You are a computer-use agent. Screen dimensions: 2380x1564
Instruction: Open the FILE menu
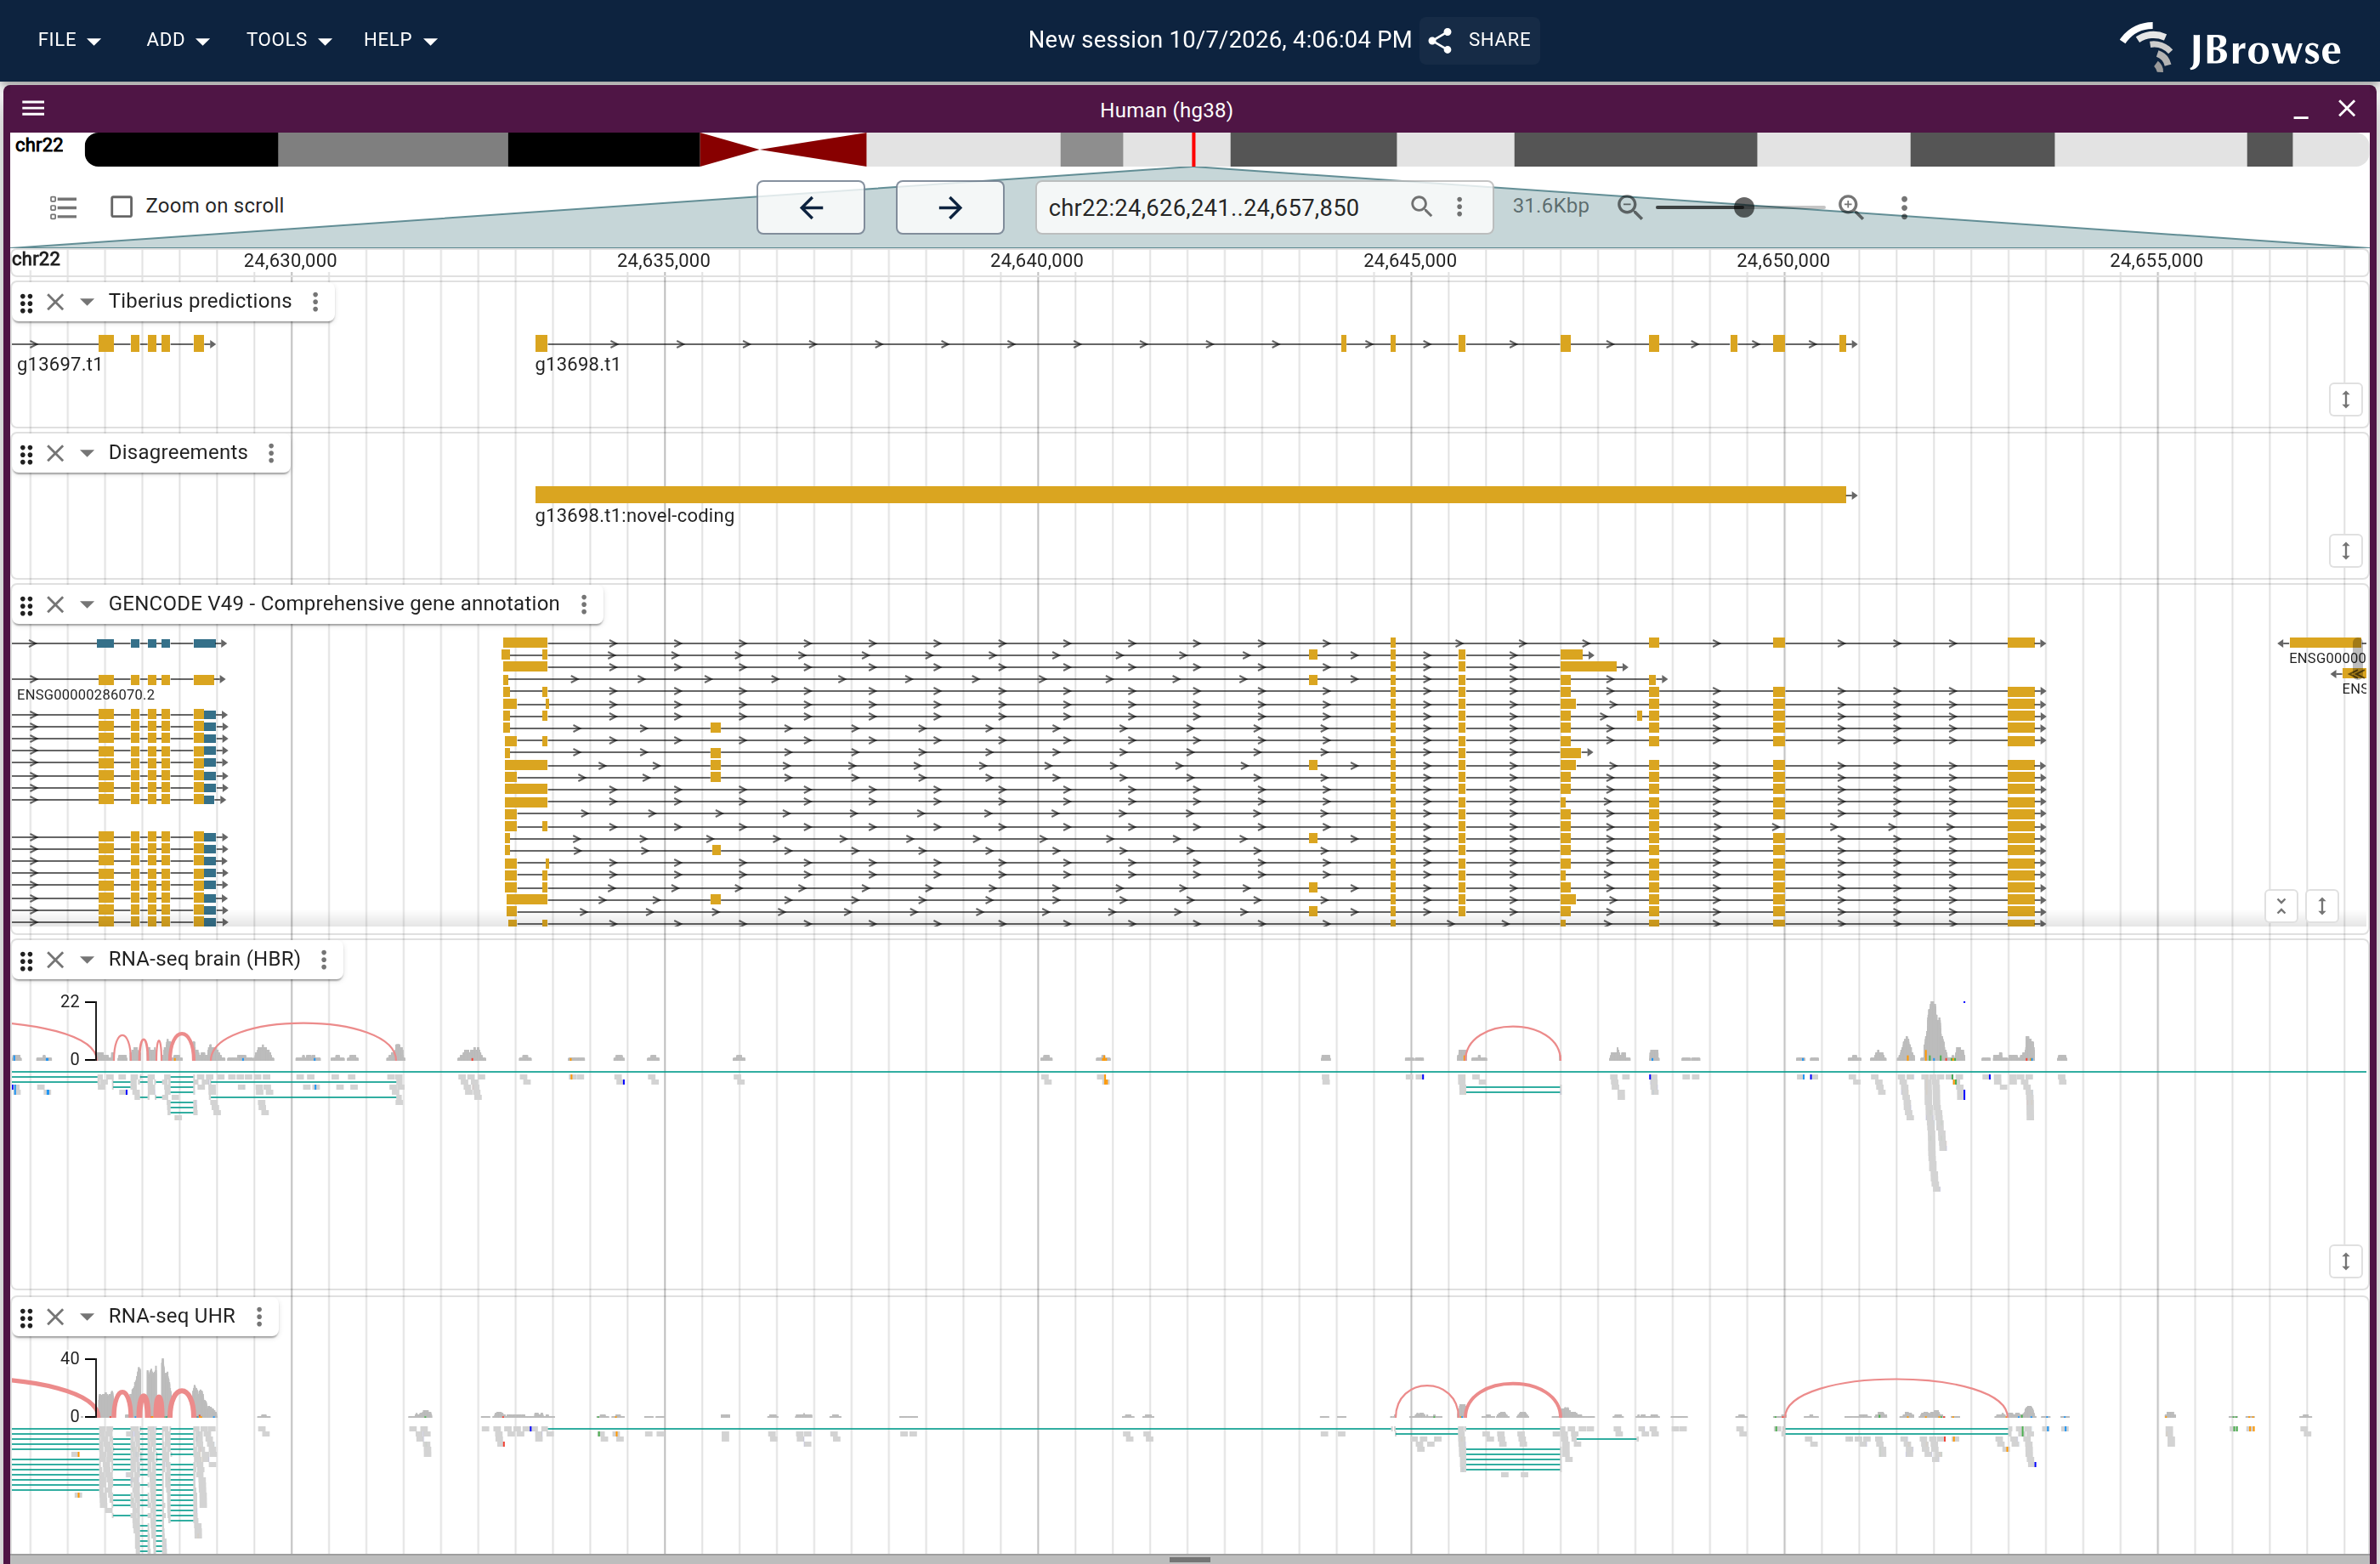[x=69, y=40]
